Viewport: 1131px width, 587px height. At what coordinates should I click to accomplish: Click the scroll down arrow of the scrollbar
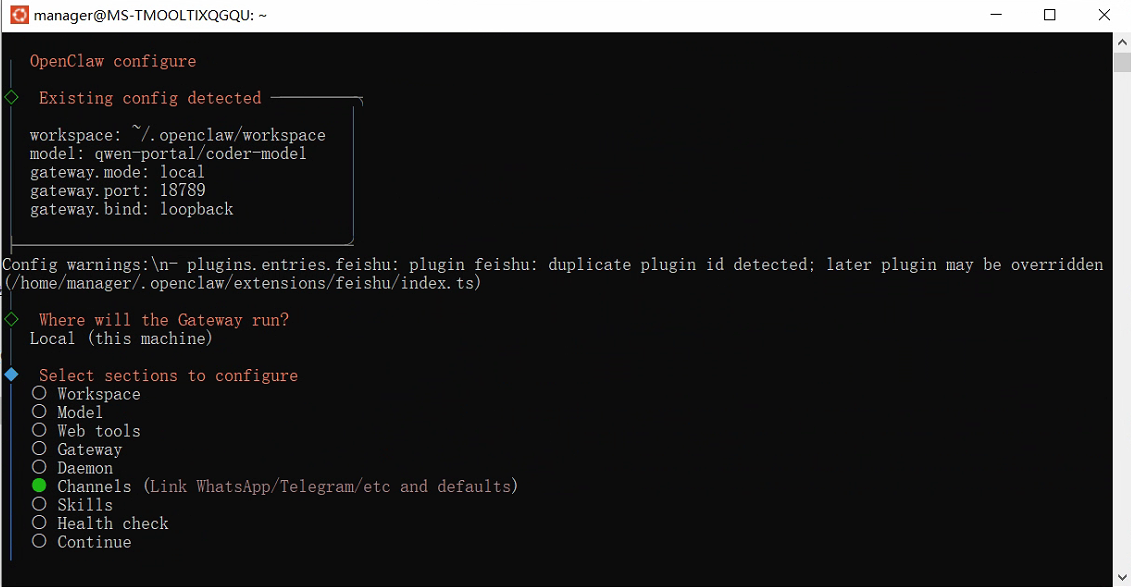point(1122,578)
